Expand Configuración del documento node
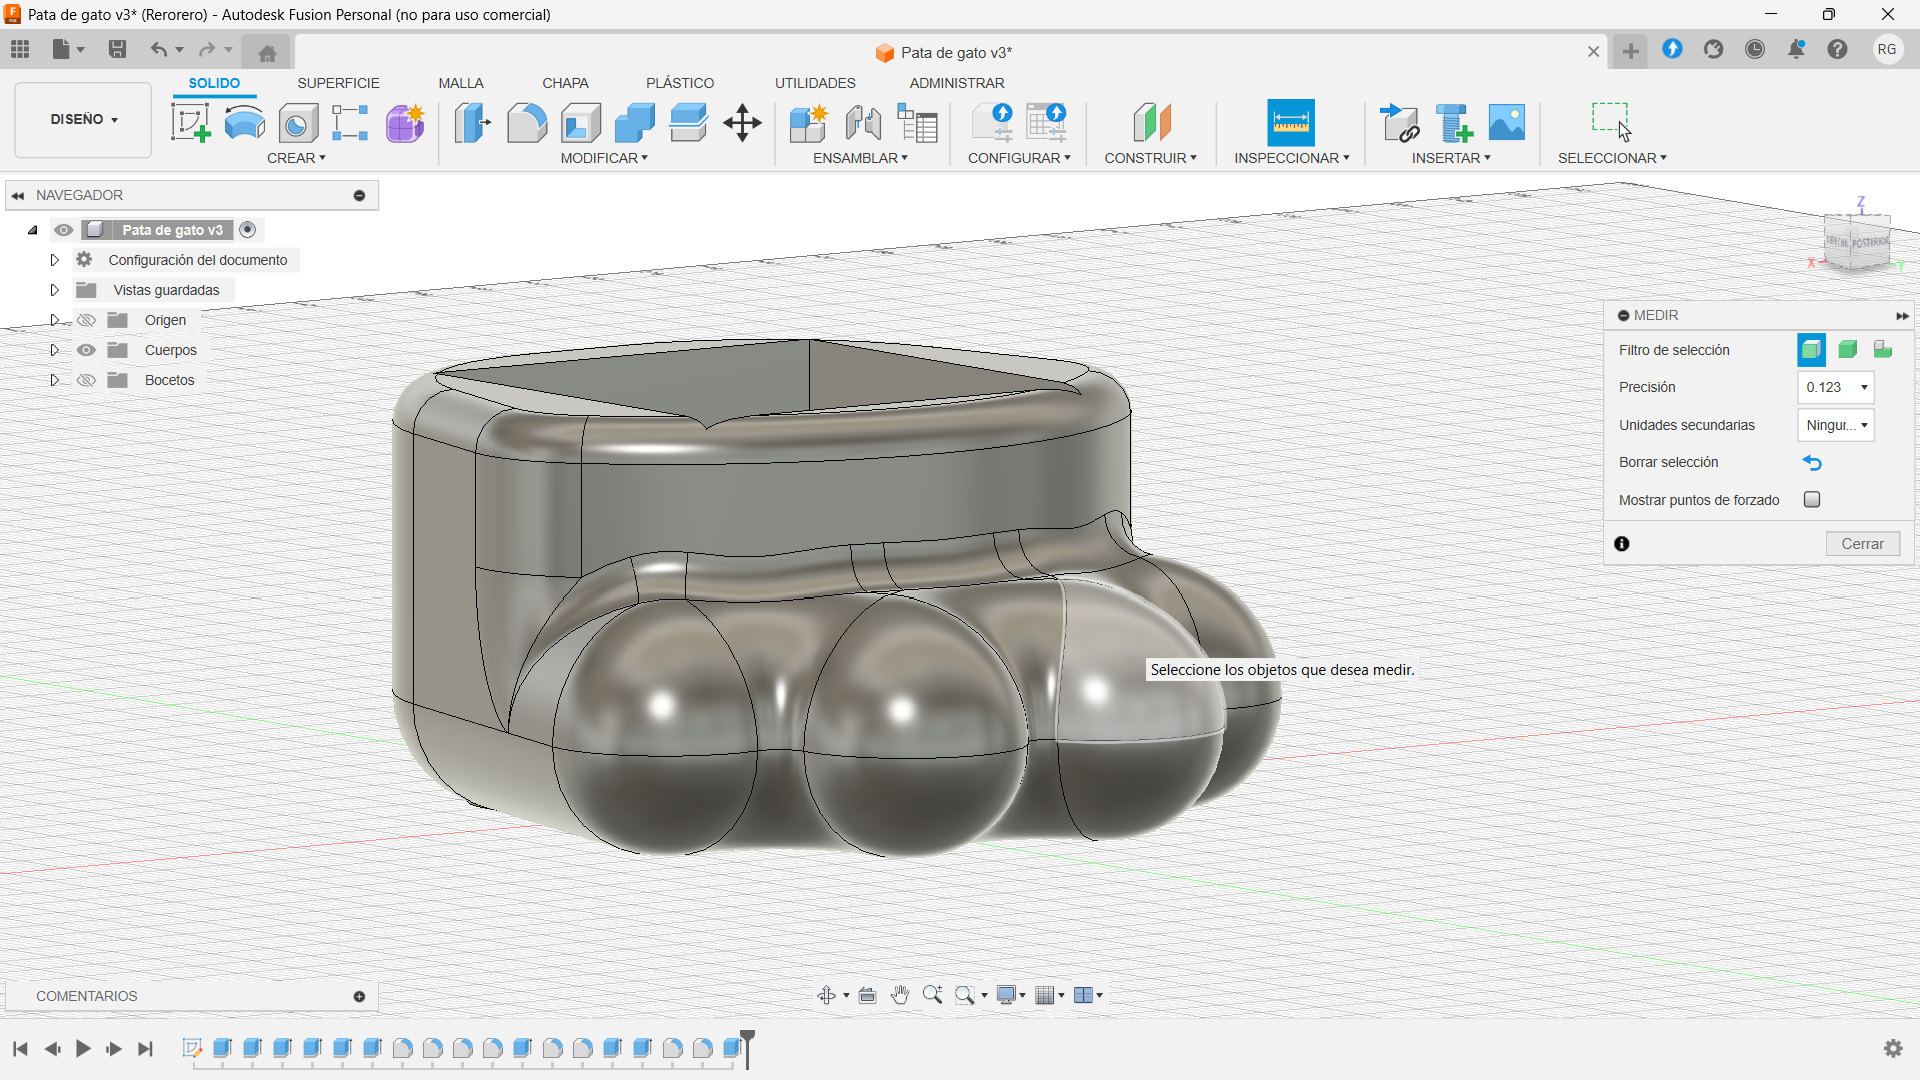The image size is (1920, 1080). click(55, 260)
